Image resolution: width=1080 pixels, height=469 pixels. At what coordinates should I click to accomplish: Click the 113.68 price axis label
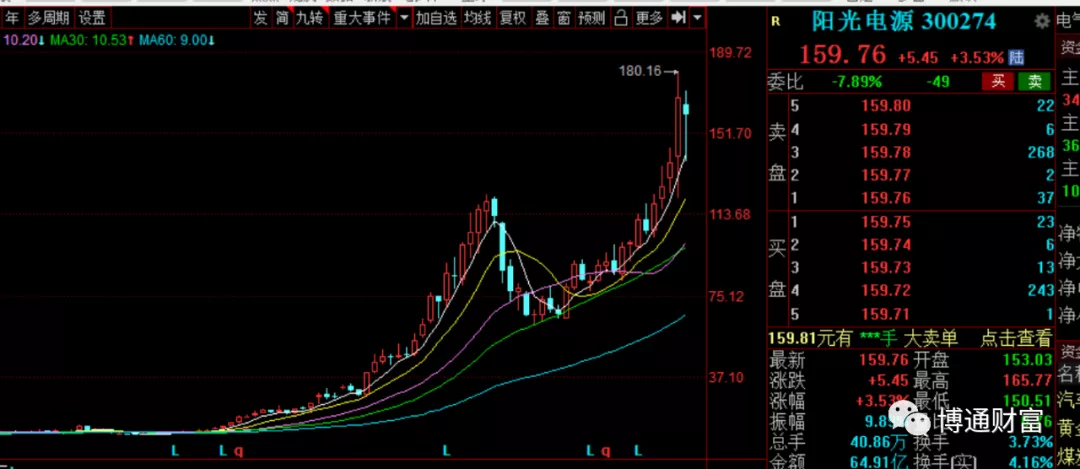tap(731, 216)
